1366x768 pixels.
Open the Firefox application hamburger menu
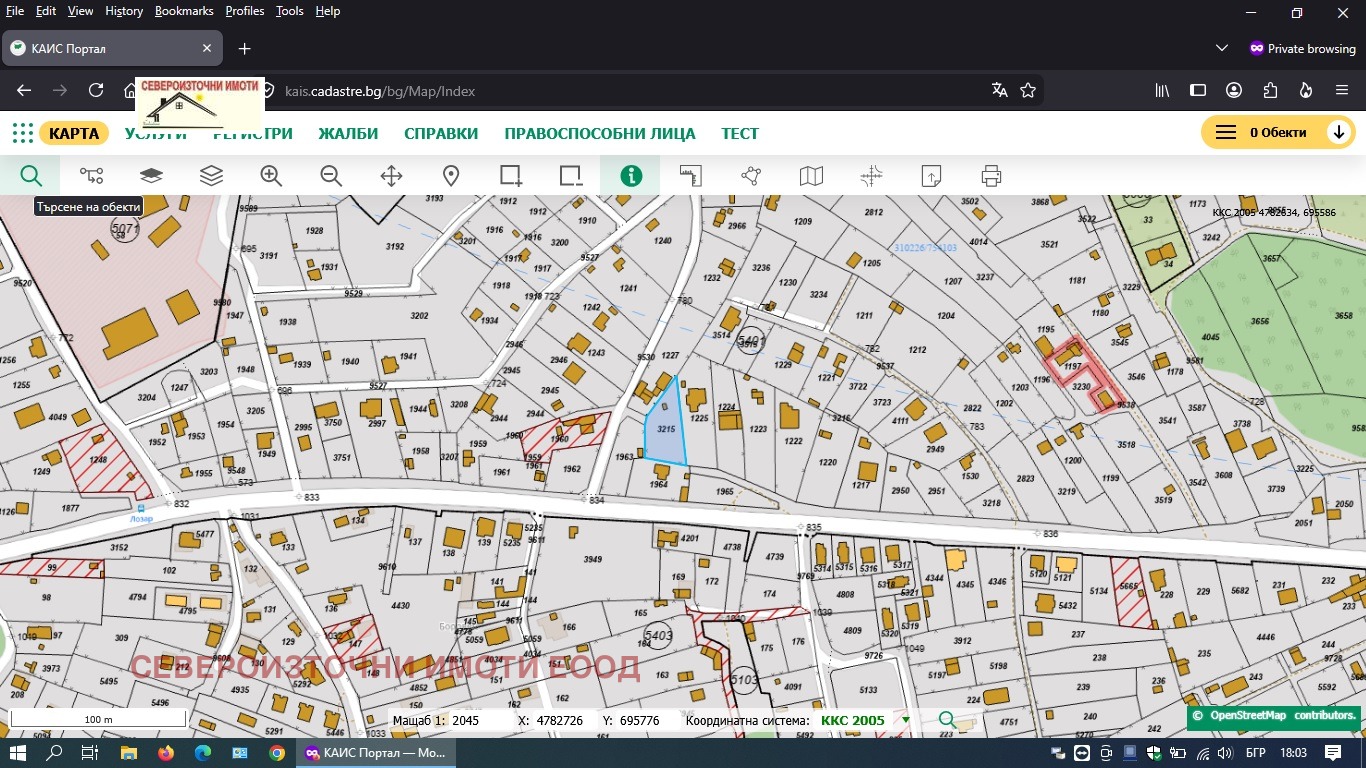[1342, 90]
